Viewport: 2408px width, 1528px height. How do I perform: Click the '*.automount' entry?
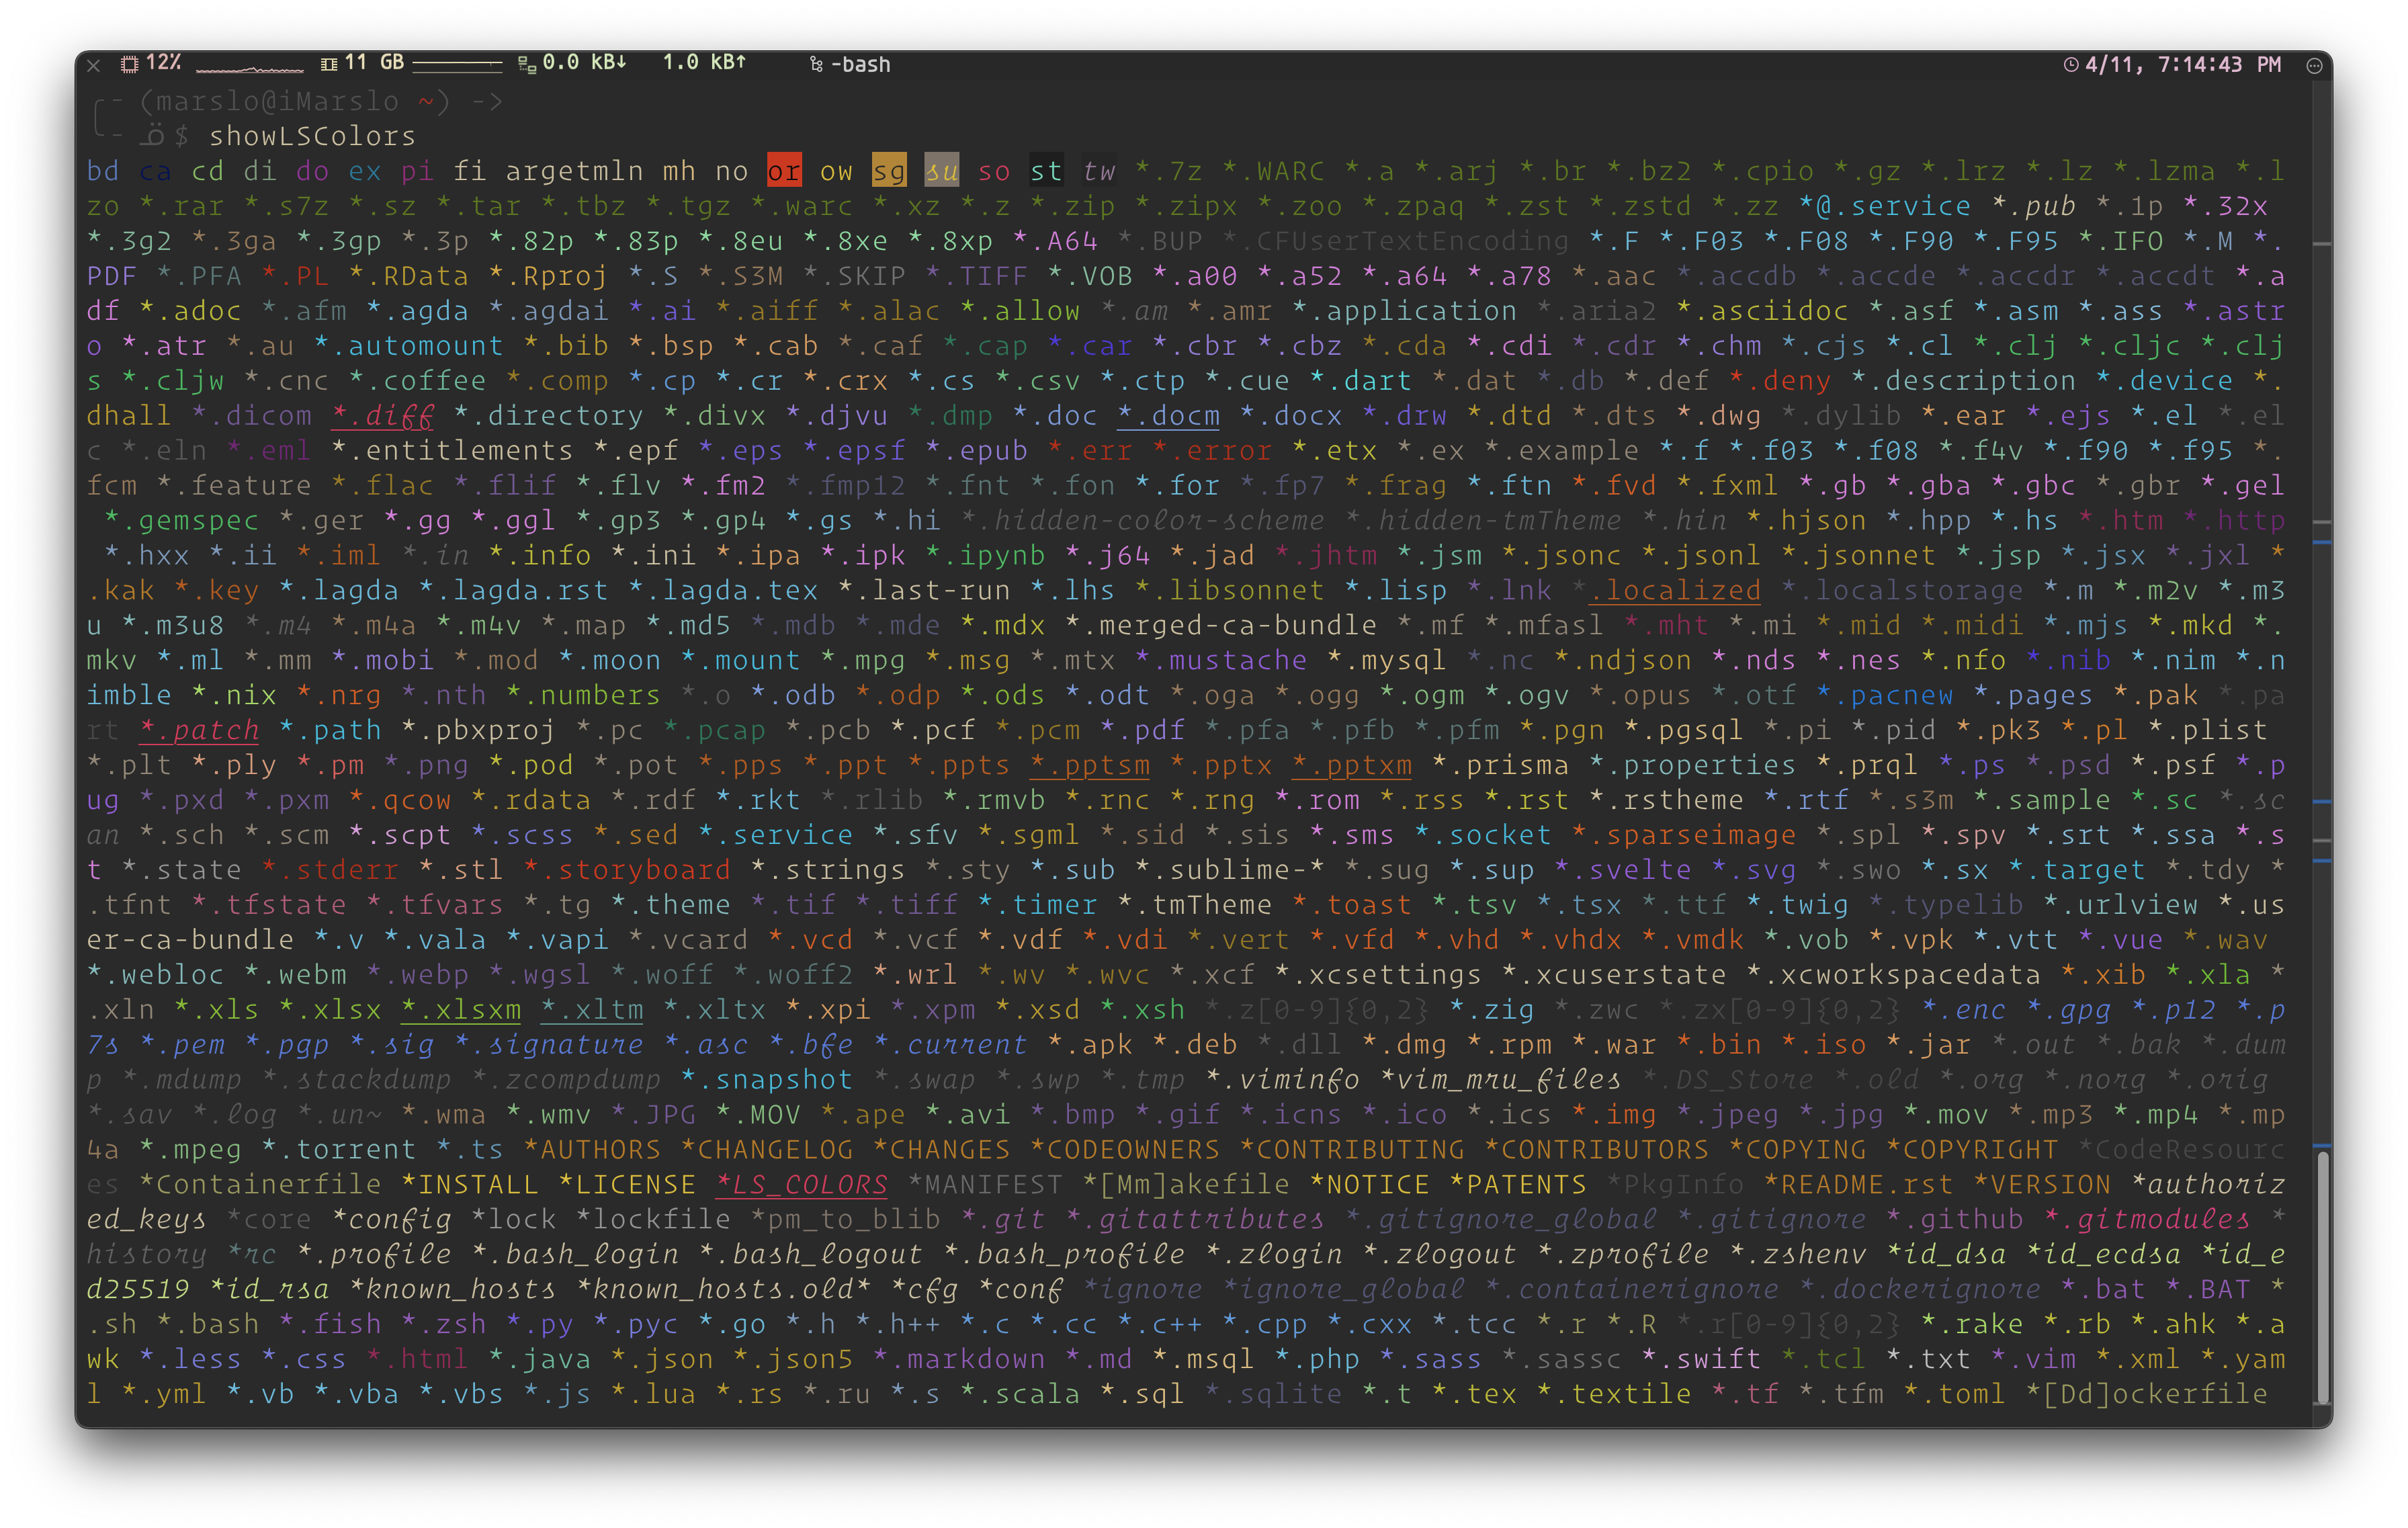(409, 346)
